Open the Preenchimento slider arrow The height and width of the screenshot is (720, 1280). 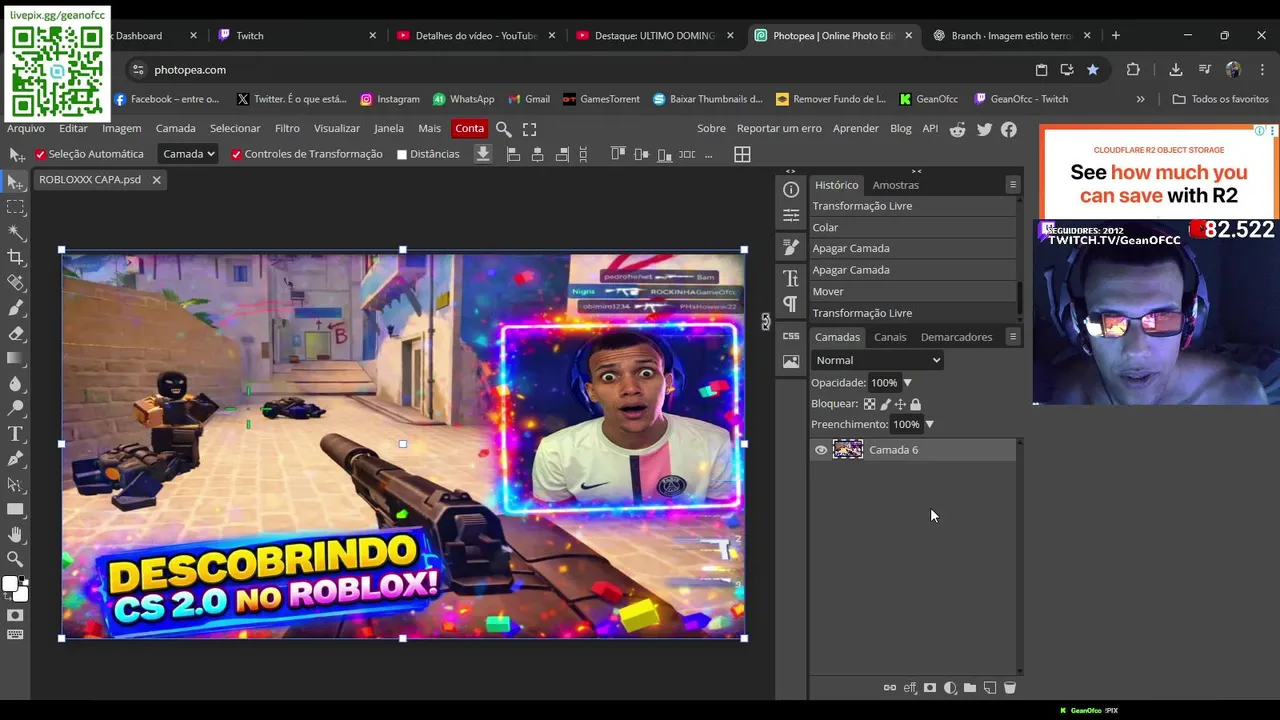[x=929, y=424]
